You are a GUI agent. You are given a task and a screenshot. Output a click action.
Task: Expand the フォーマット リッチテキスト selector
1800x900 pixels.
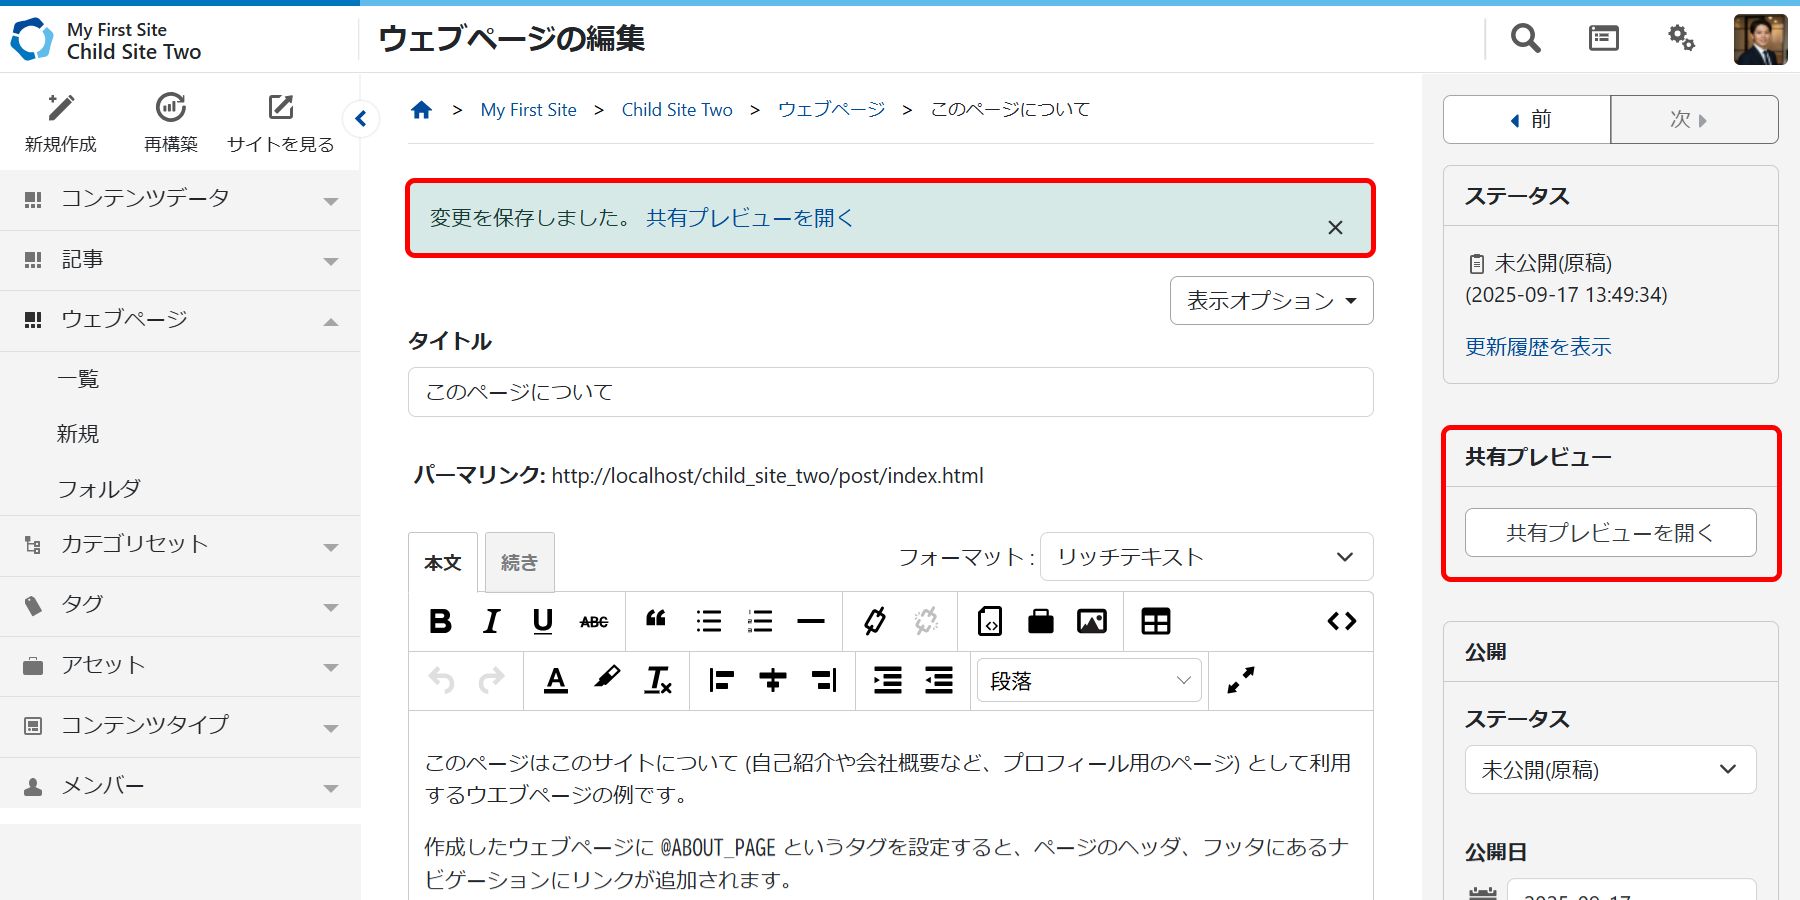pos(1206,557)
